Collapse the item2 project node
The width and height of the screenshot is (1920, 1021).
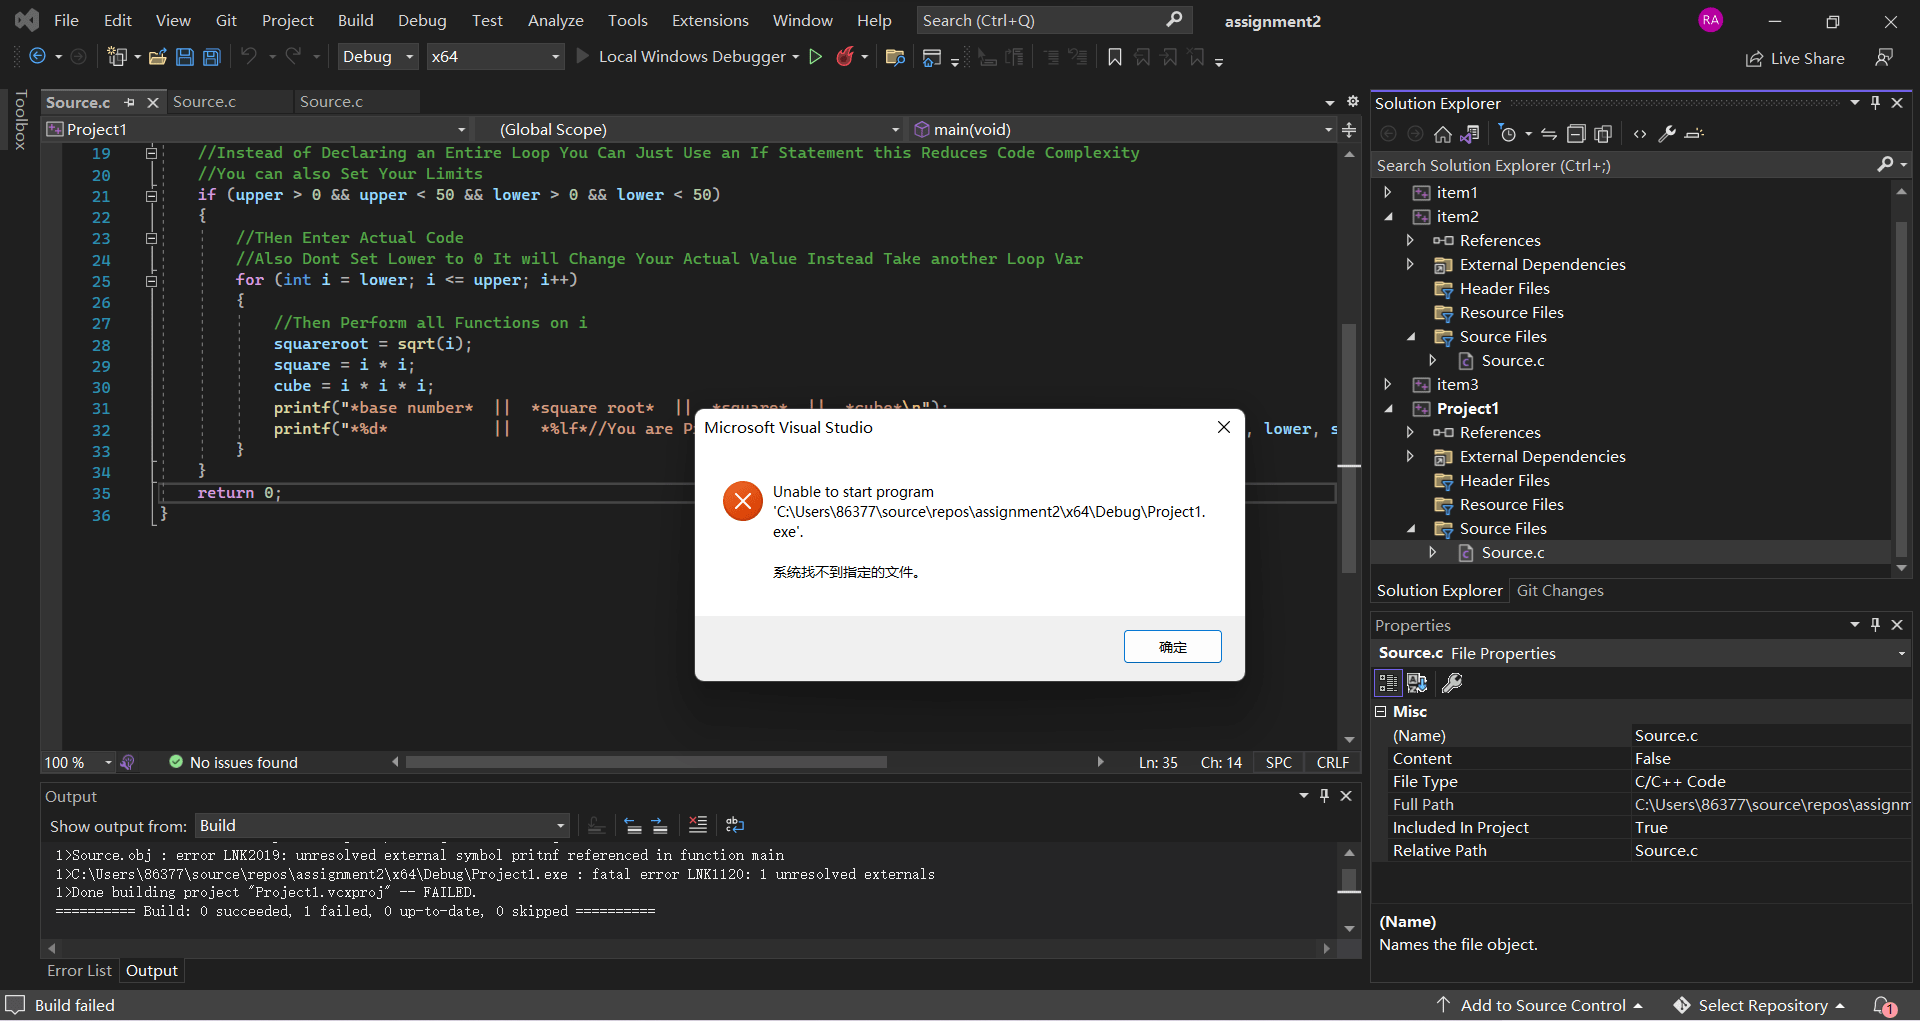(1388, 216)
